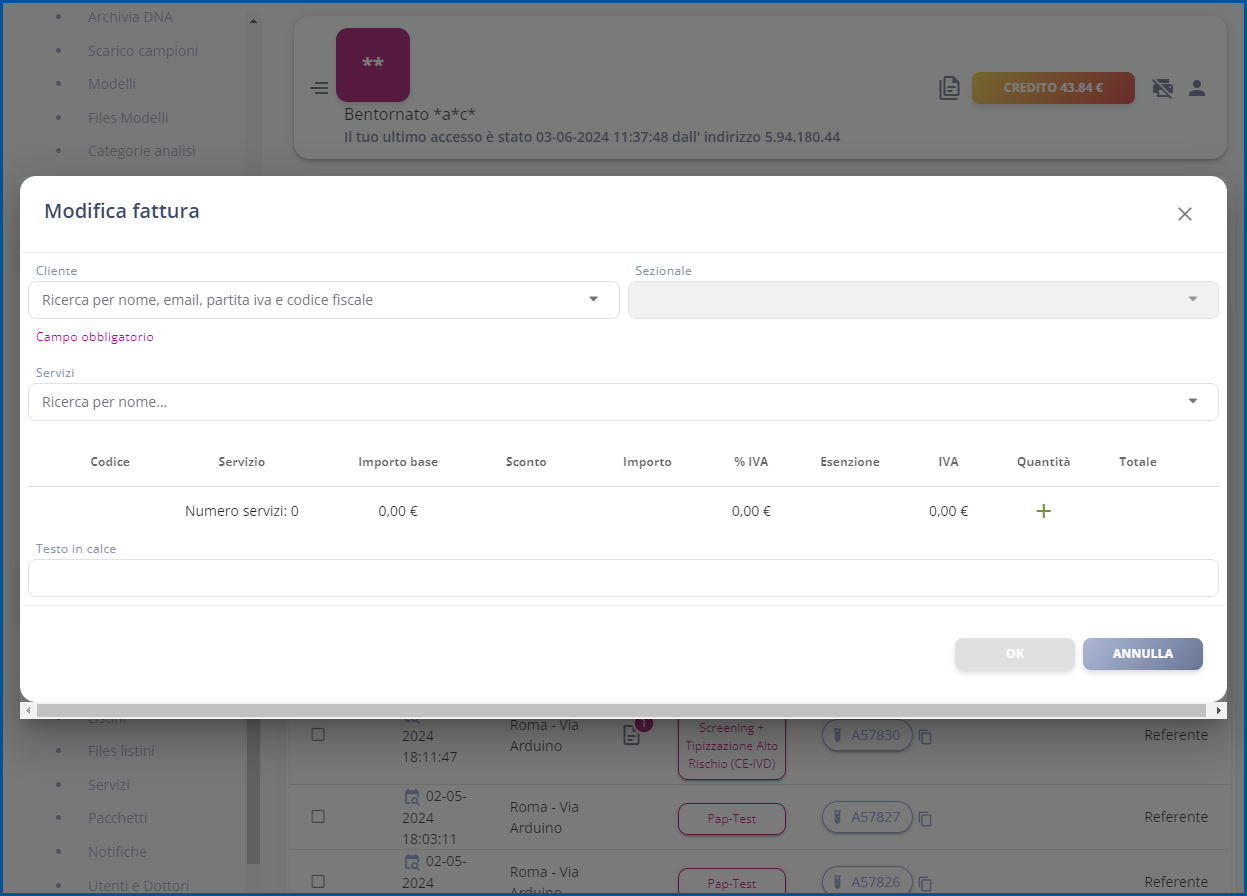The height and width of the screenshot is (896, 1247).
Task: Expand the Sezionale dropdown
Action: (x=922, y=300)
